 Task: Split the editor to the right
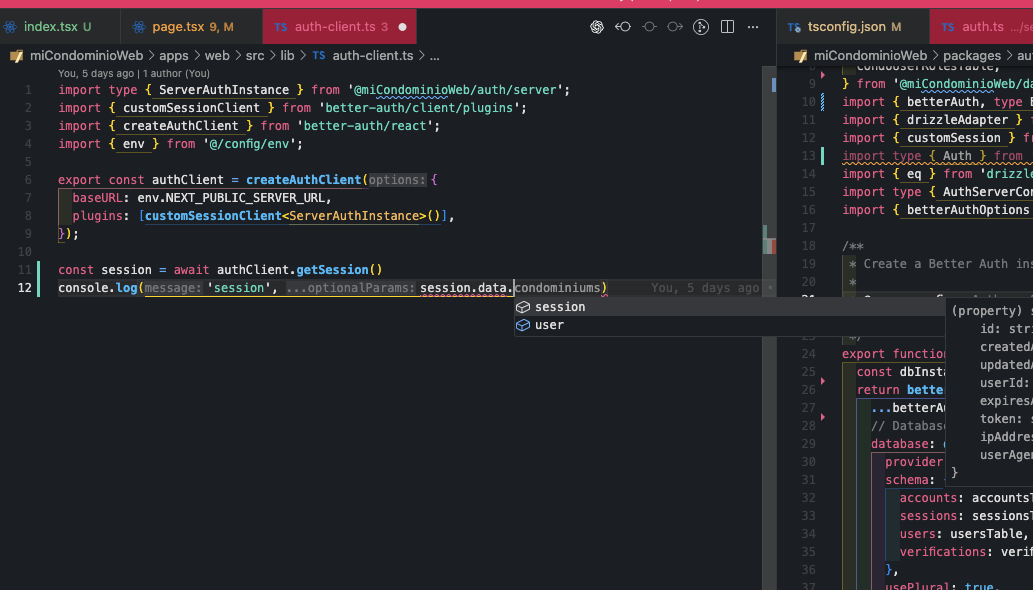point(727,27)
